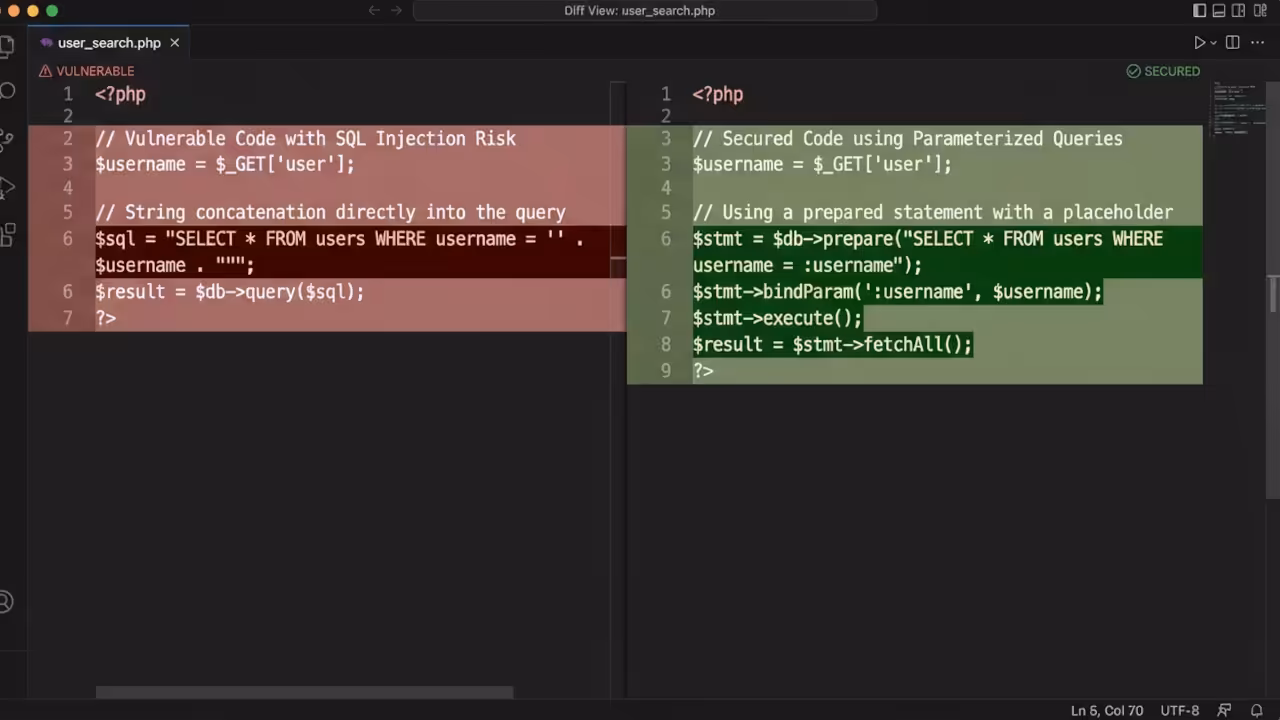
Task: Click the Diff View command center search box
Action: pyautogui.click(x=645, y=11)
